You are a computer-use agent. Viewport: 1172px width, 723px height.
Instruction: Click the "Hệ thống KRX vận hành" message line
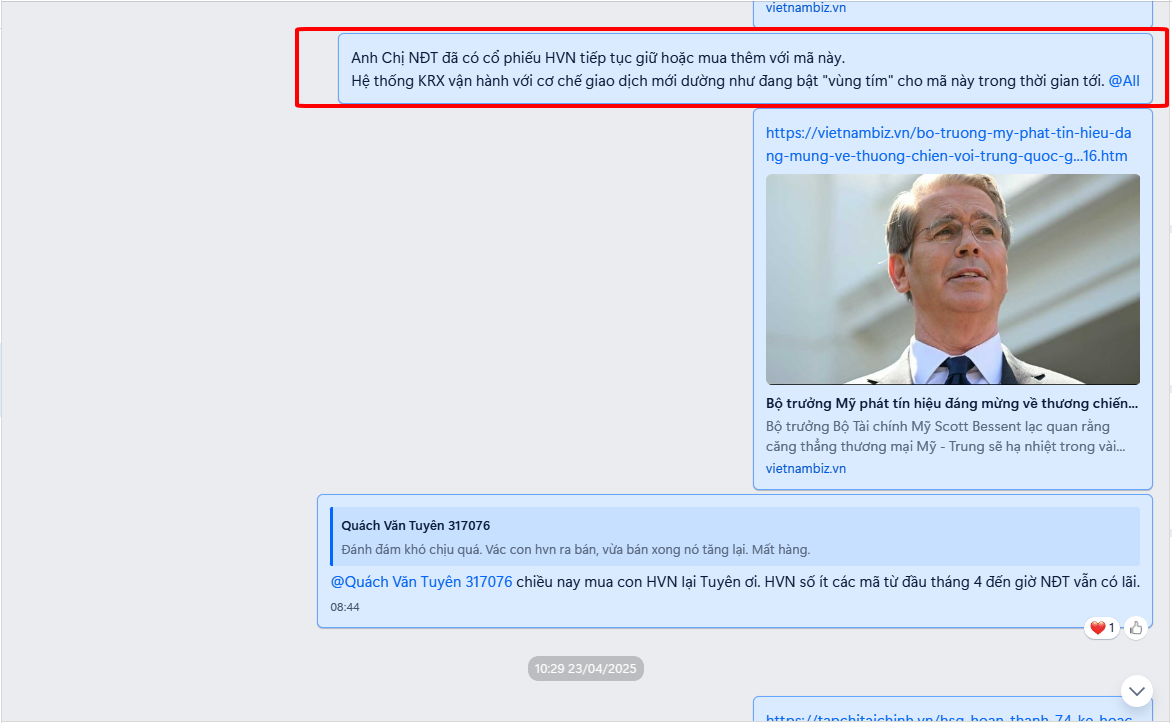[728, 81]
